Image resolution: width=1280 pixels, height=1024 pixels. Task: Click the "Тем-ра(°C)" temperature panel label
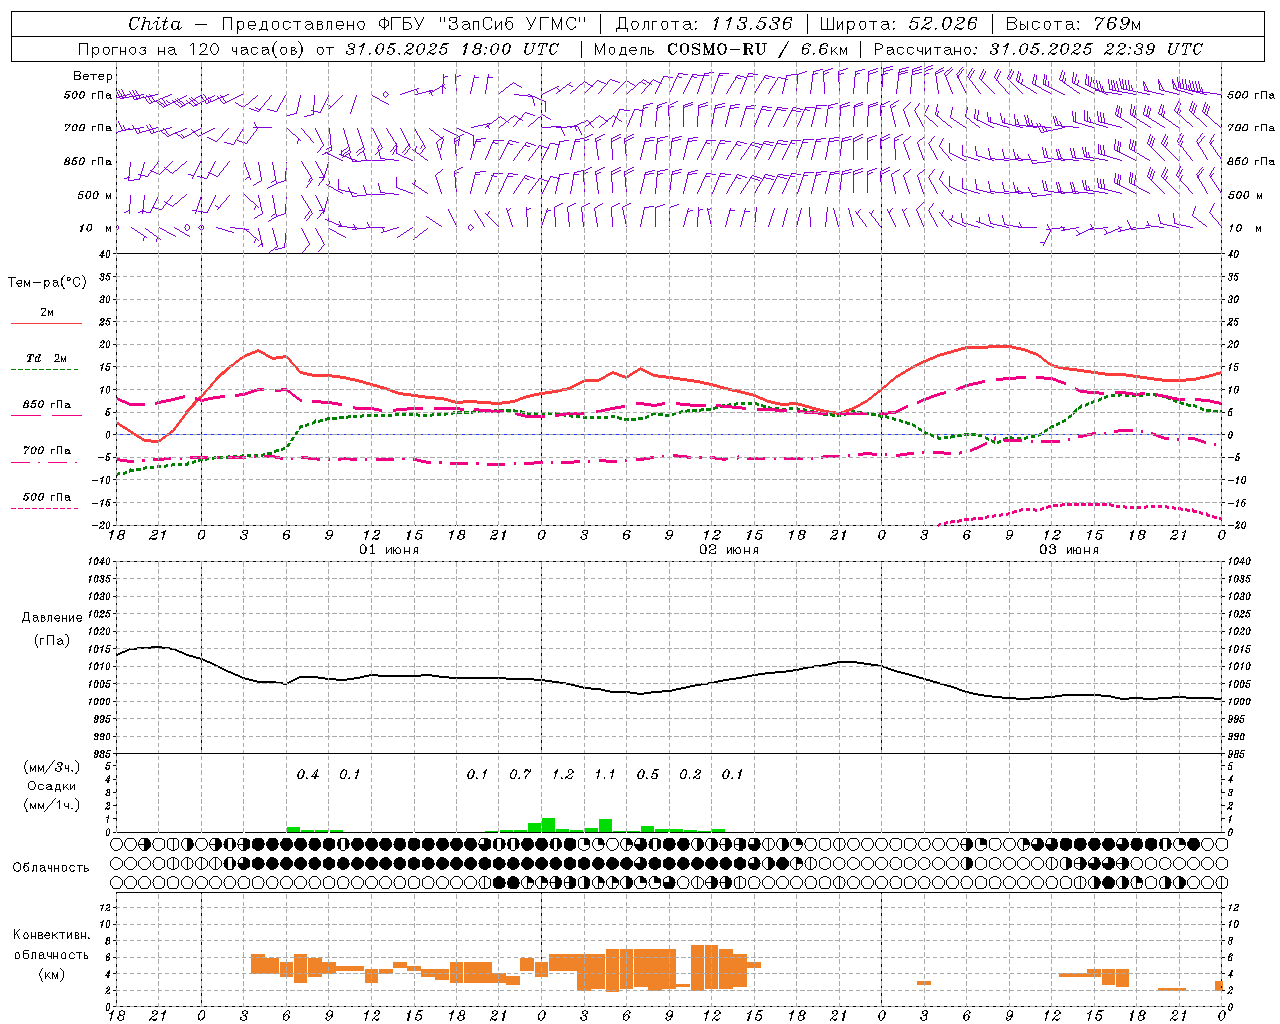click(x=47, y=283)
